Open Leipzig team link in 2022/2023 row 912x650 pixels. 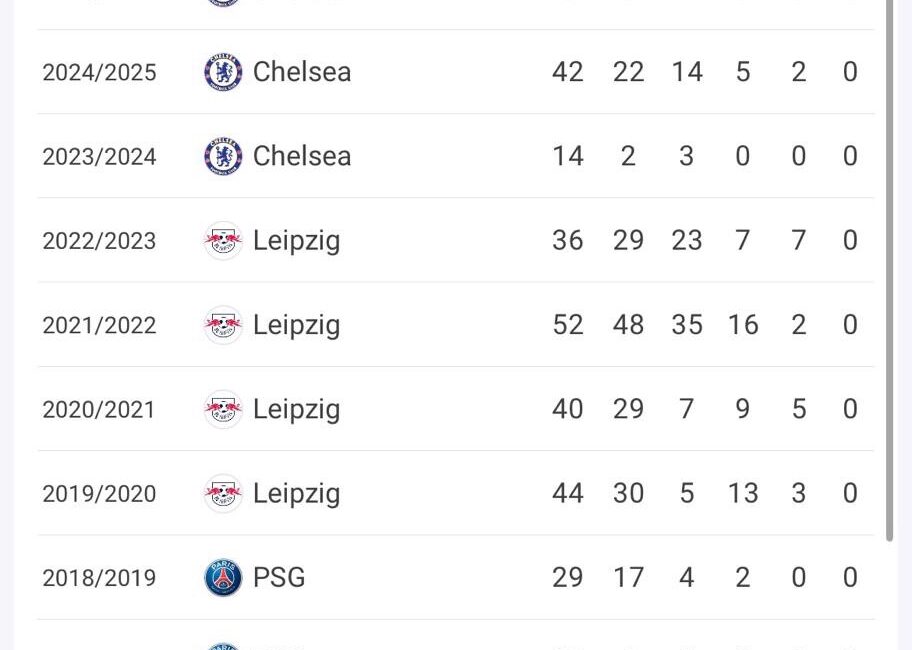297,242
